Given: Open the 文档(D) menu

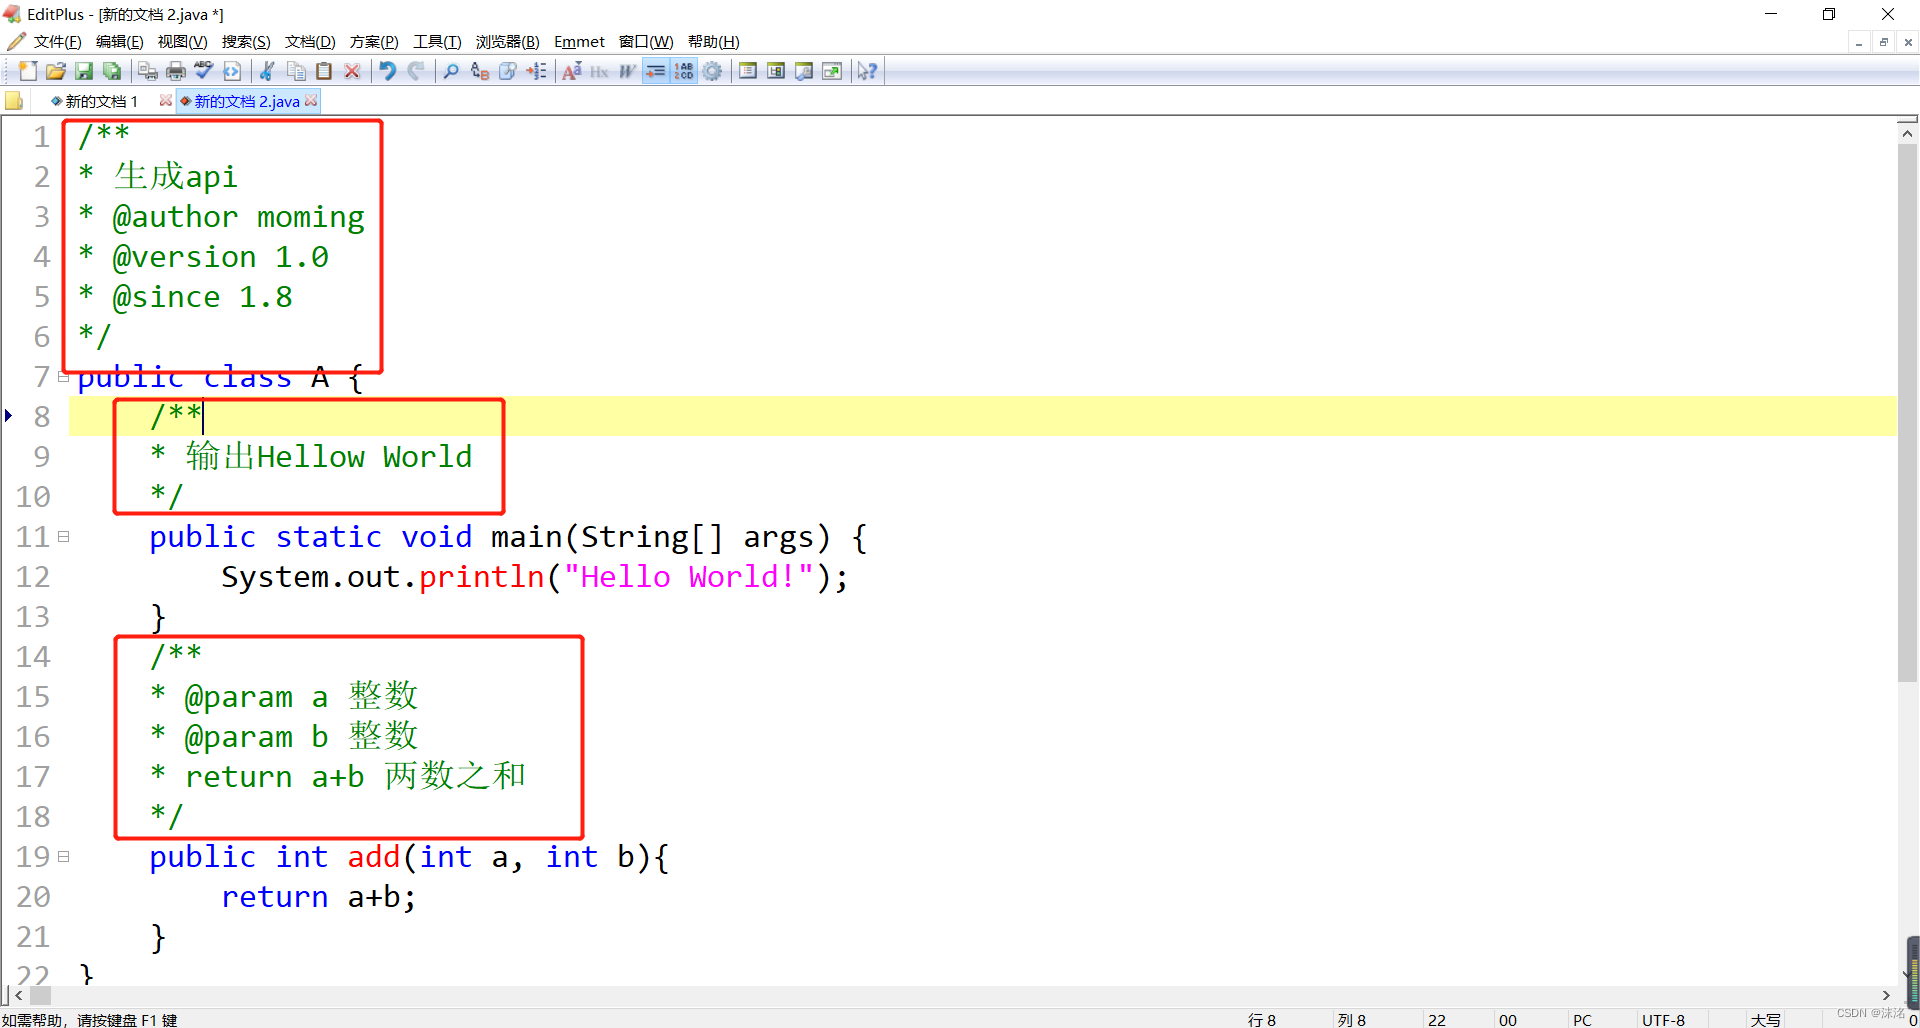Looking at the screenshot, I should tap(310, 42).
